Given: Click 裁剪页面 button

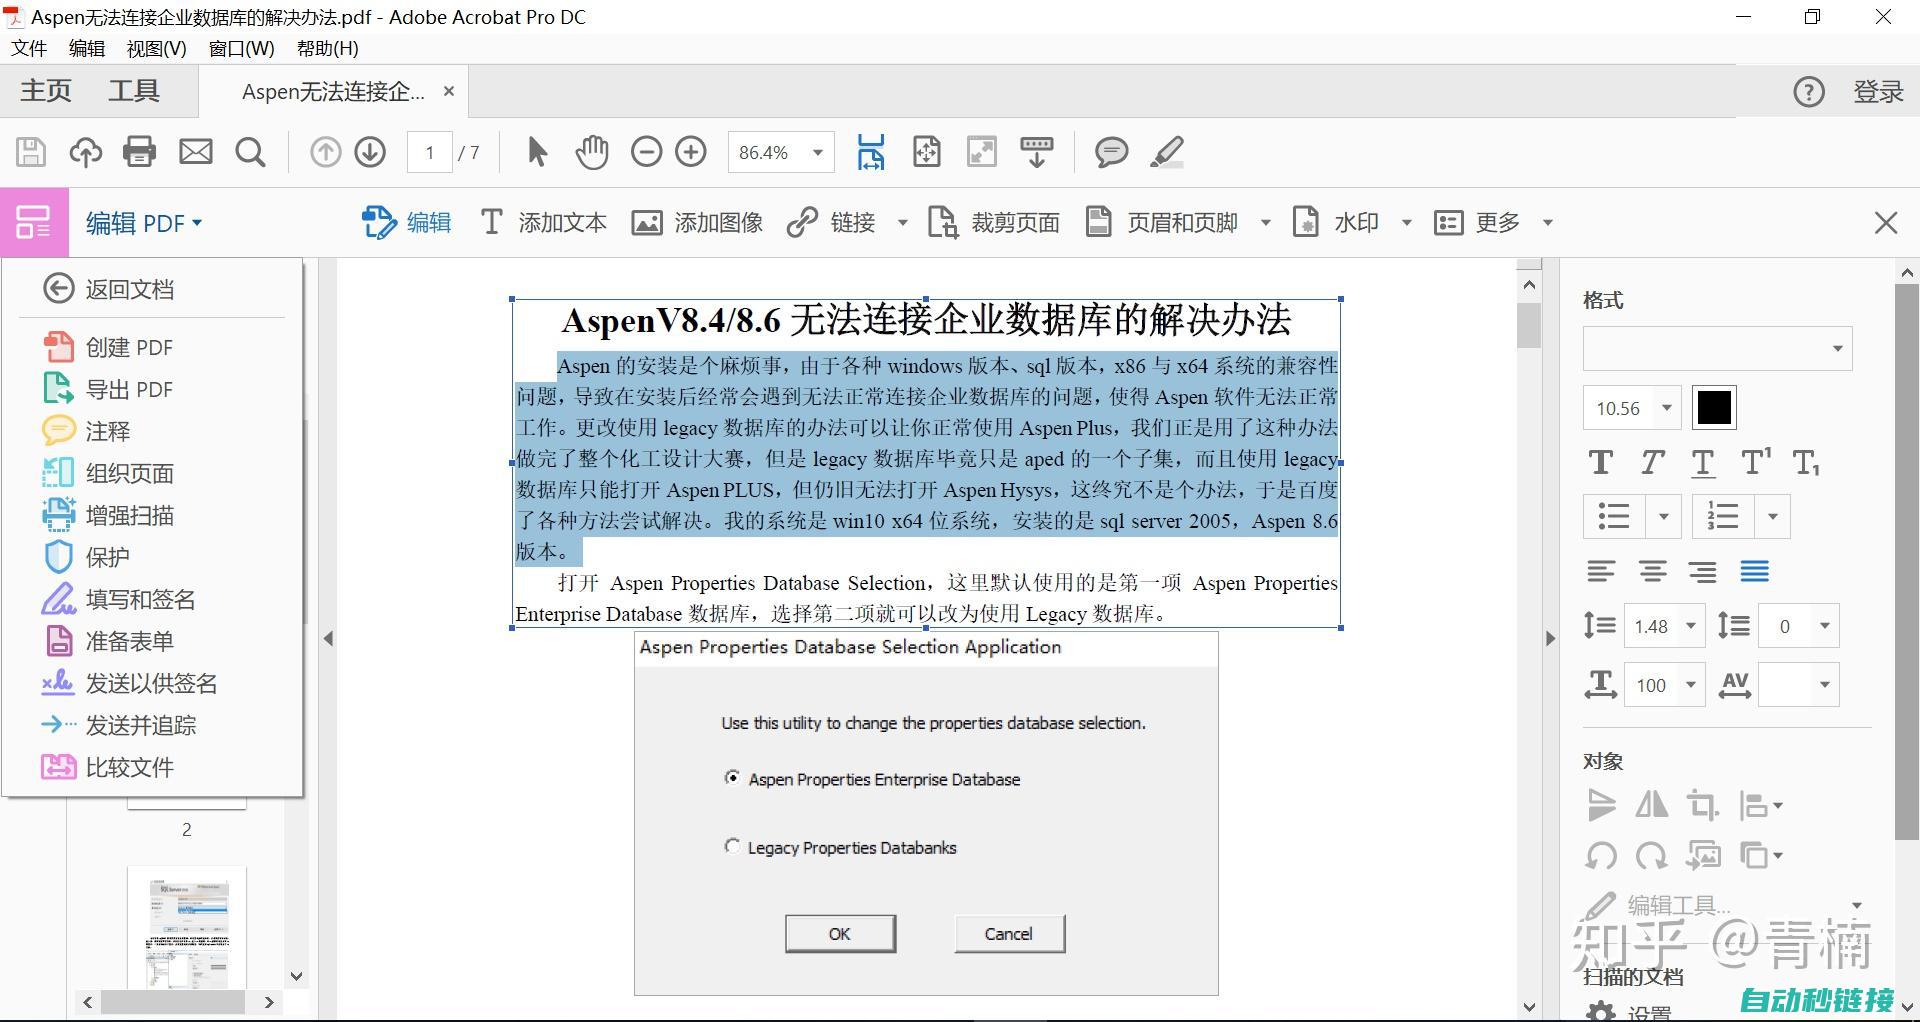Looking at the screenshot, I should click(994, 223).
